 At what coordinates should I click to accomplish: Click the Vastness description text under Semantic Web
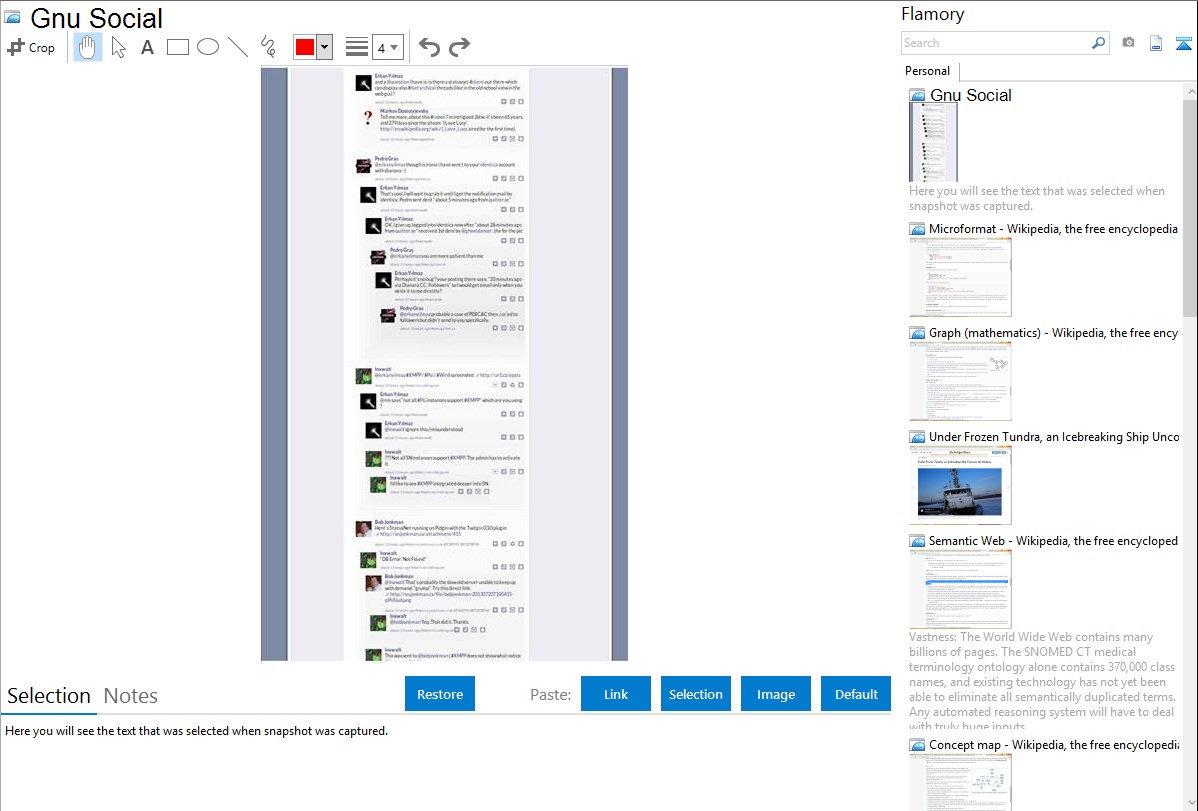[x=1042, y=681]
